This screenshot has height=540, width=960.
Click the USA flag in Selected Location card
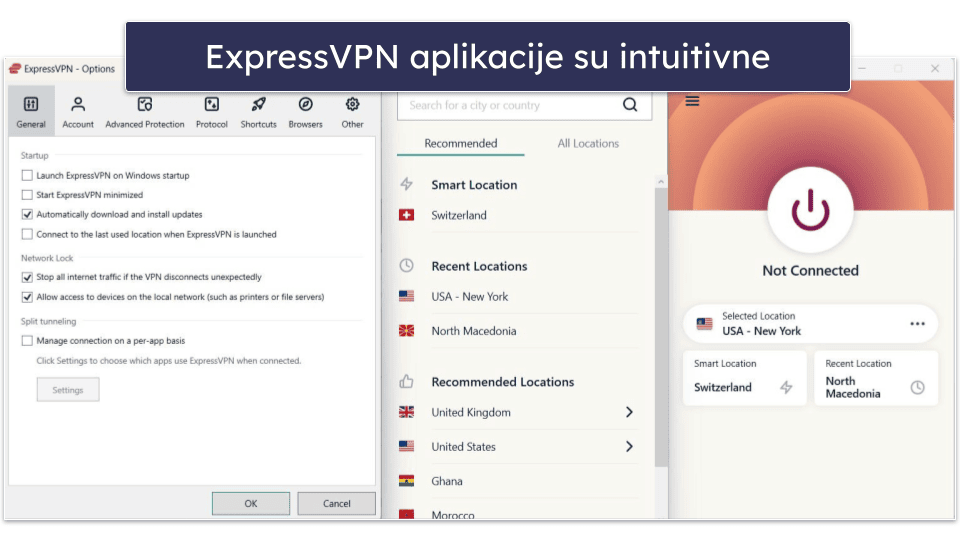[705, 324]
